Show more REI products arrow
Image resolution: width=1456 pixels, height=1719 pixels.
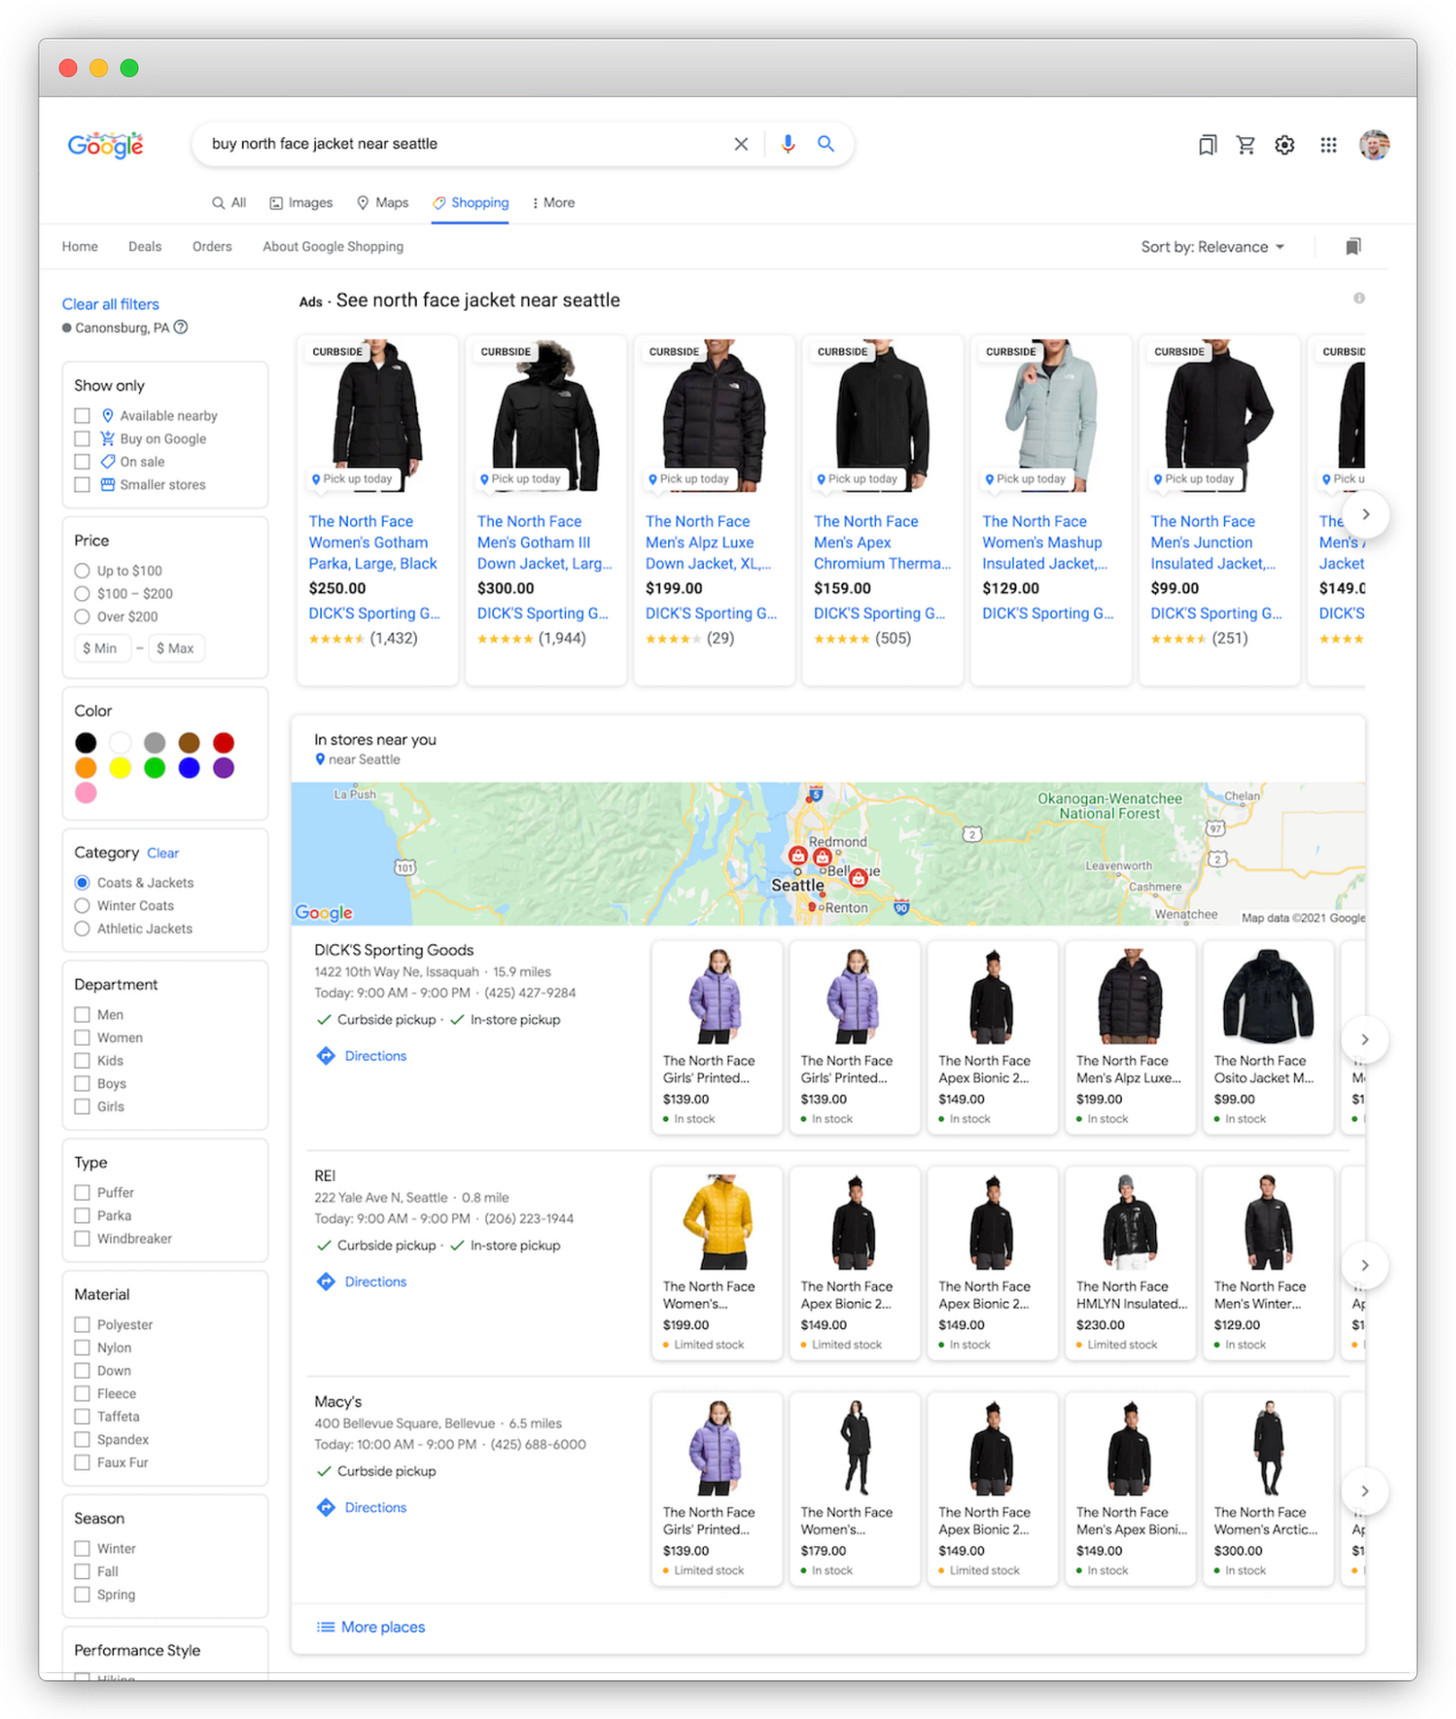1365,1265
